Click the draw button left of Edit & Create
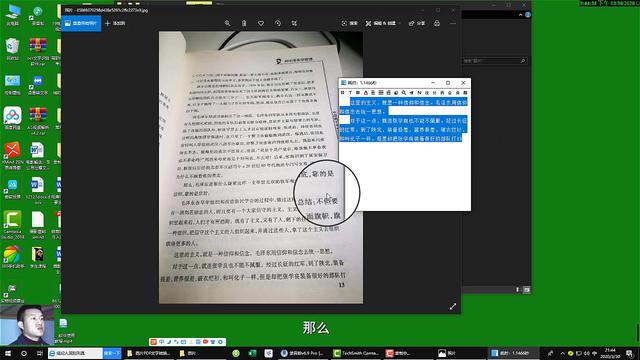This screenshot has height=360, width=640. 349,23
